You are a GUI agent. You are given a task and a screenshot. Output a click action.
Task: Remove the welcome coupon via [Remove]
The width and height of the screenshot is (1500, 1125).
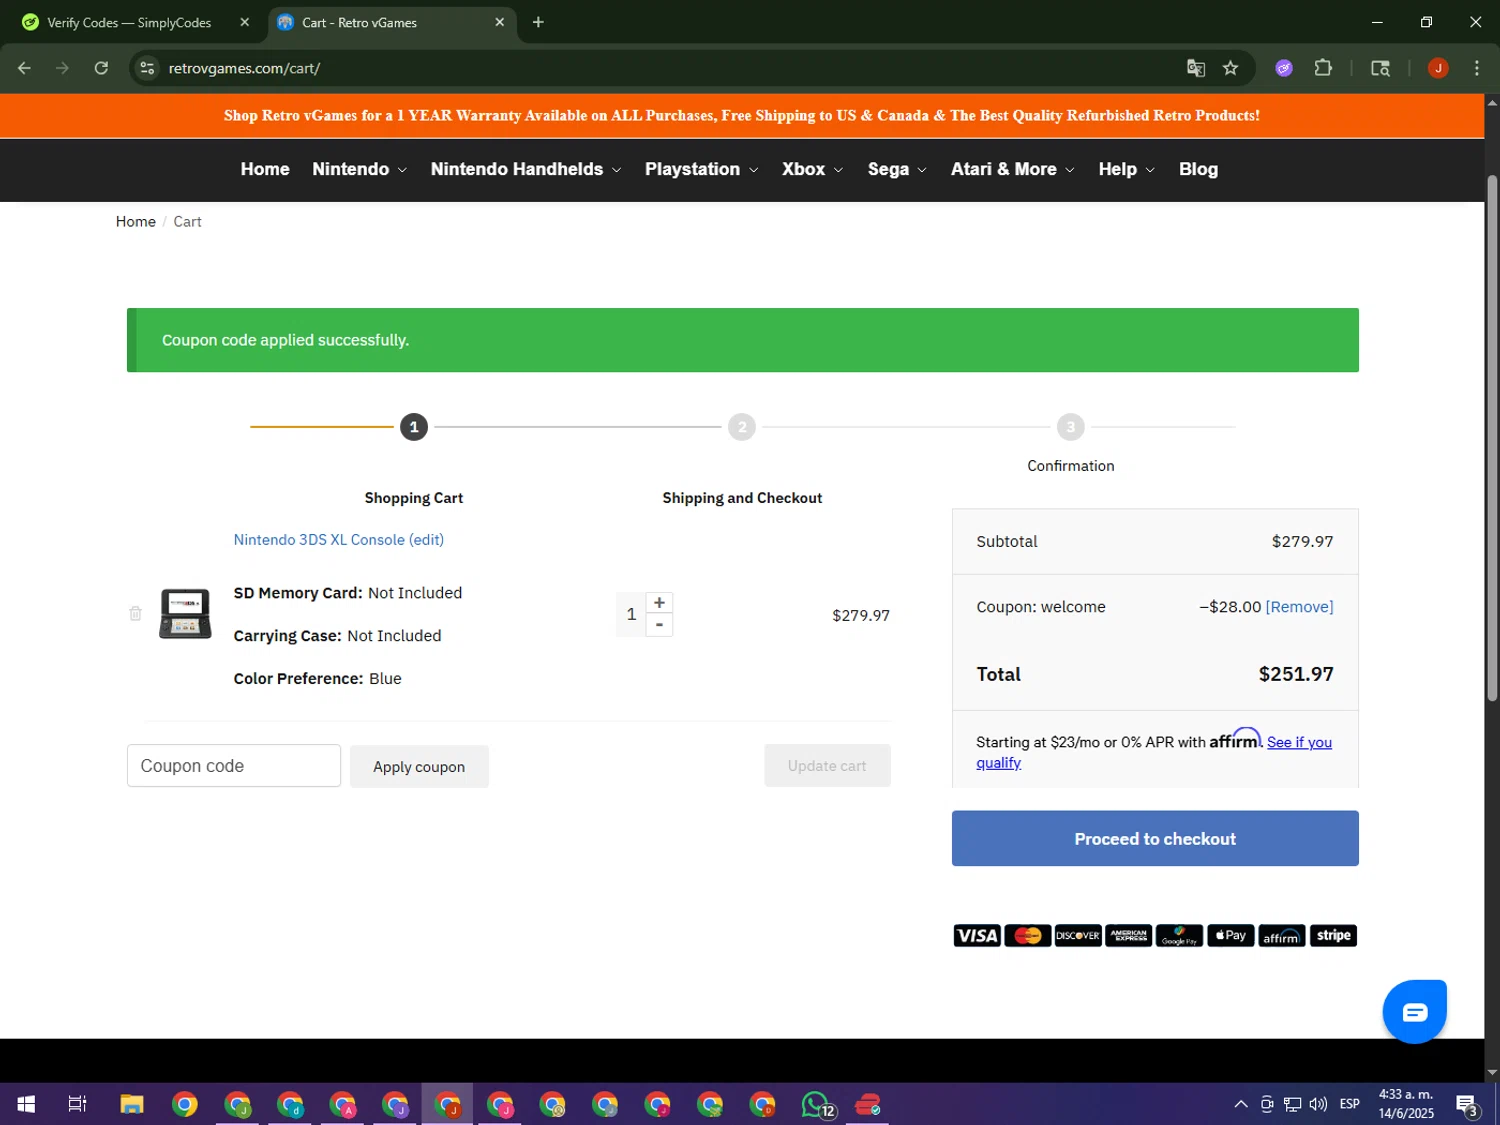(1299, 607)
